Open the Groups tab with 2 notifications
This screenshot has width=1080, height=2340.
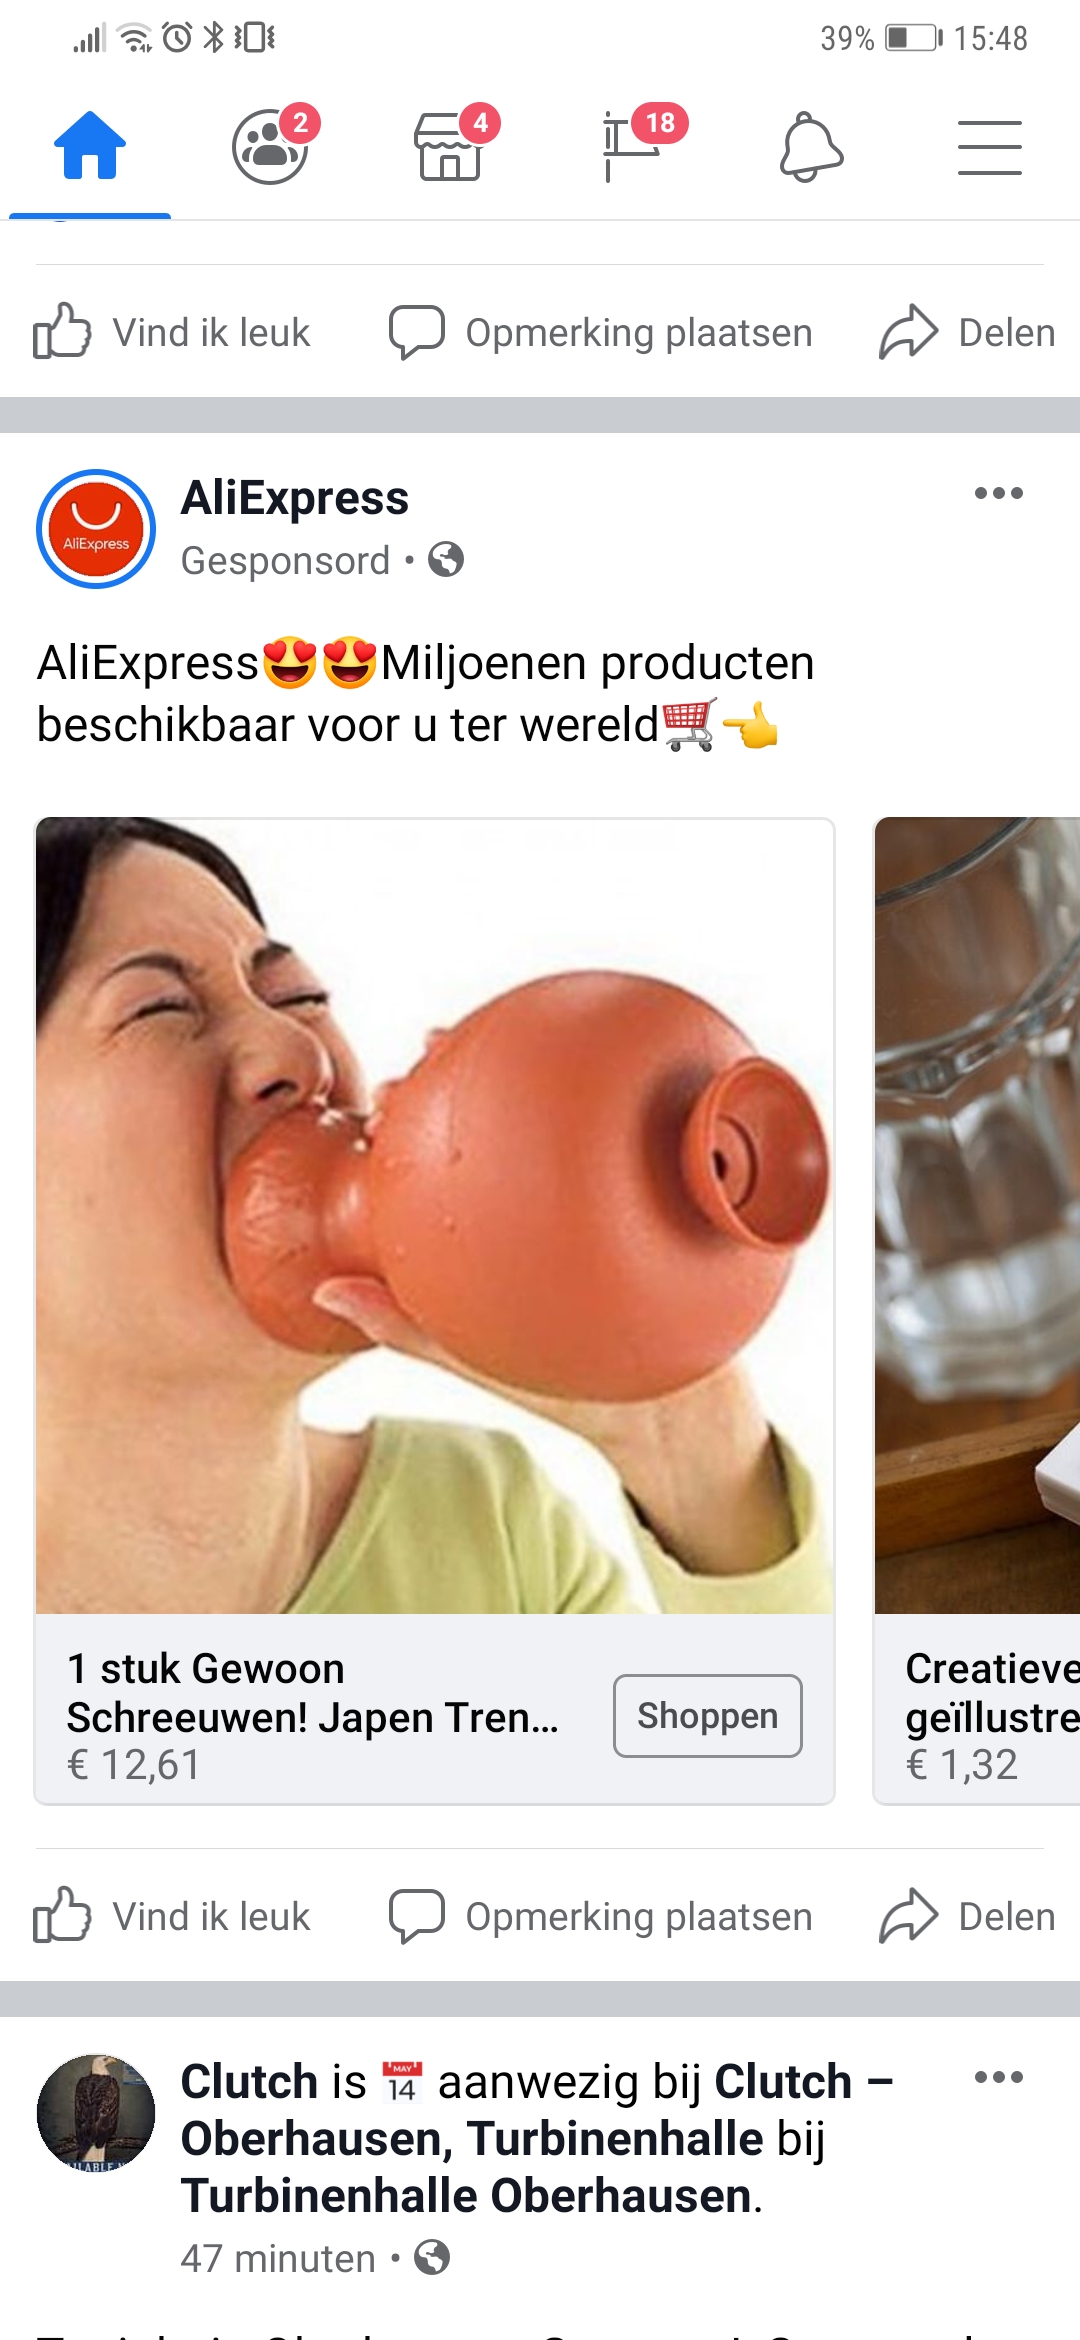point(270,147)
